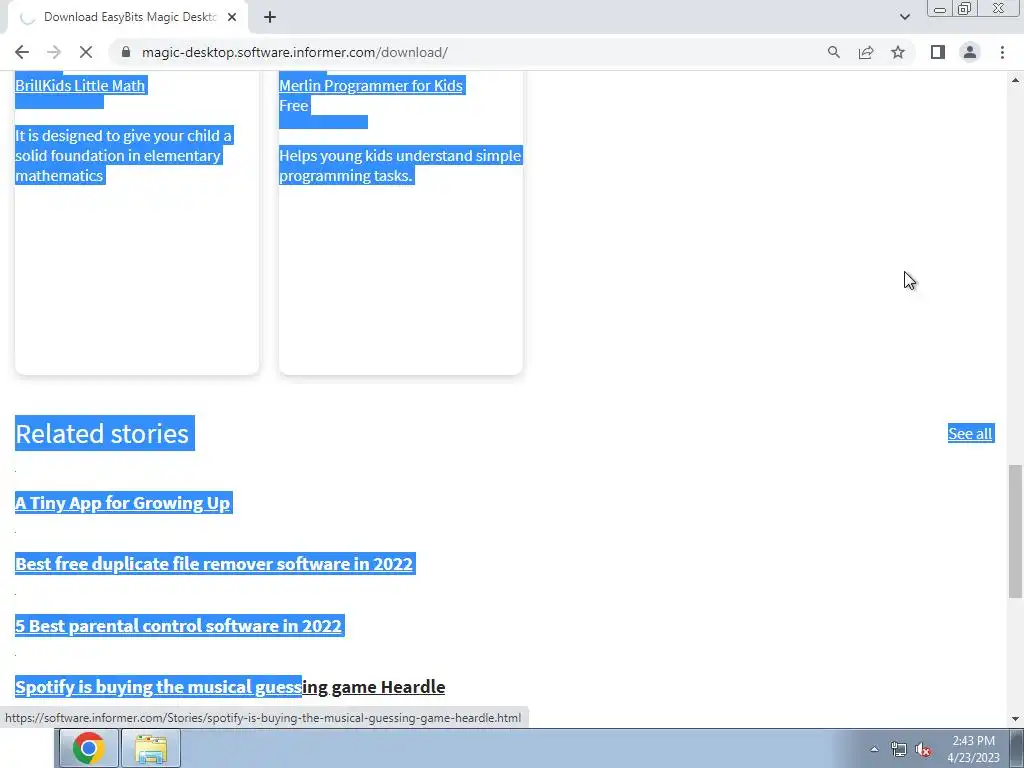
Task: Open the network status tray icon
Action: click(899, 749)
